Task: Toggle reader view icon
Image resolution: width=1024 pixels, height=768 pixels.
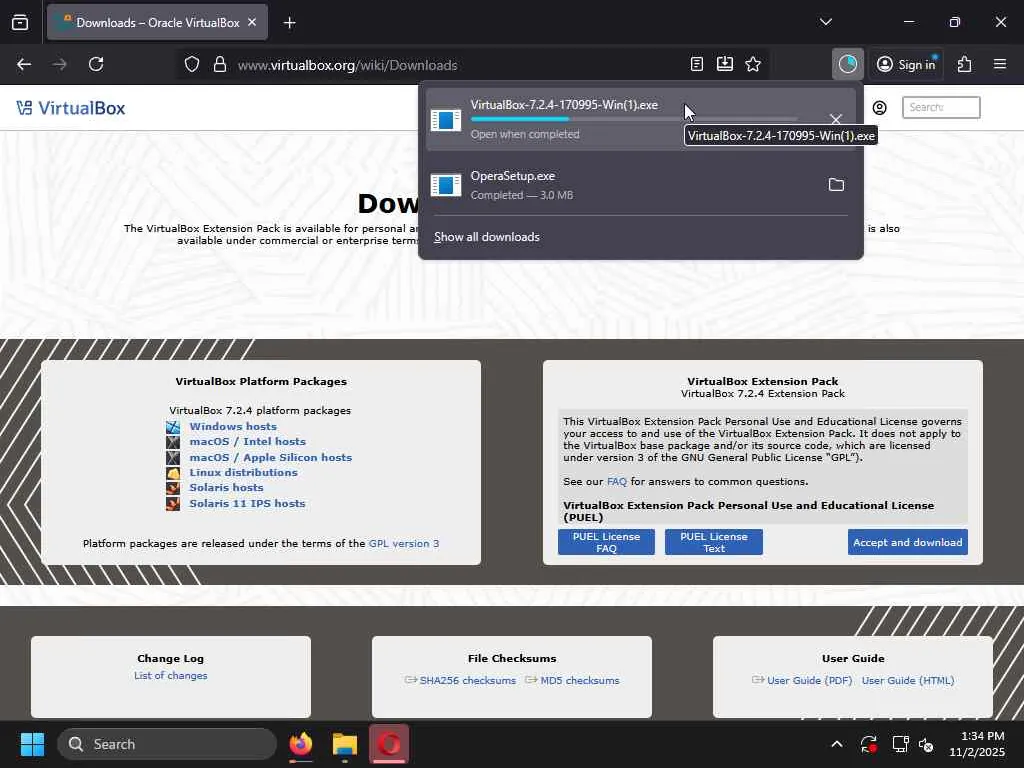Action: tap(697, 65)
